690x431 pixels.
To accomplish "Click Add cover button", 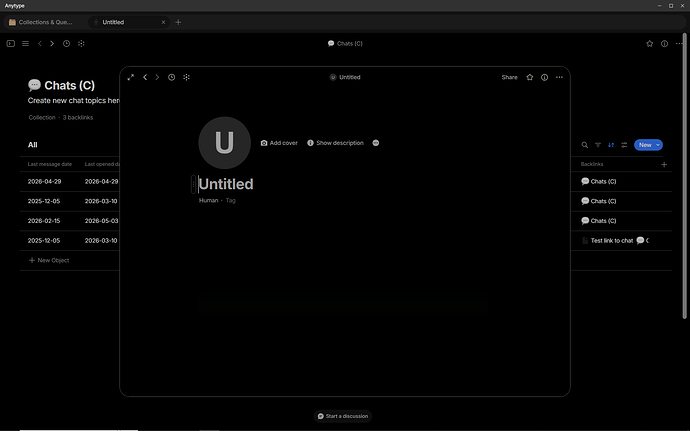I will click(x=279, y=143).
